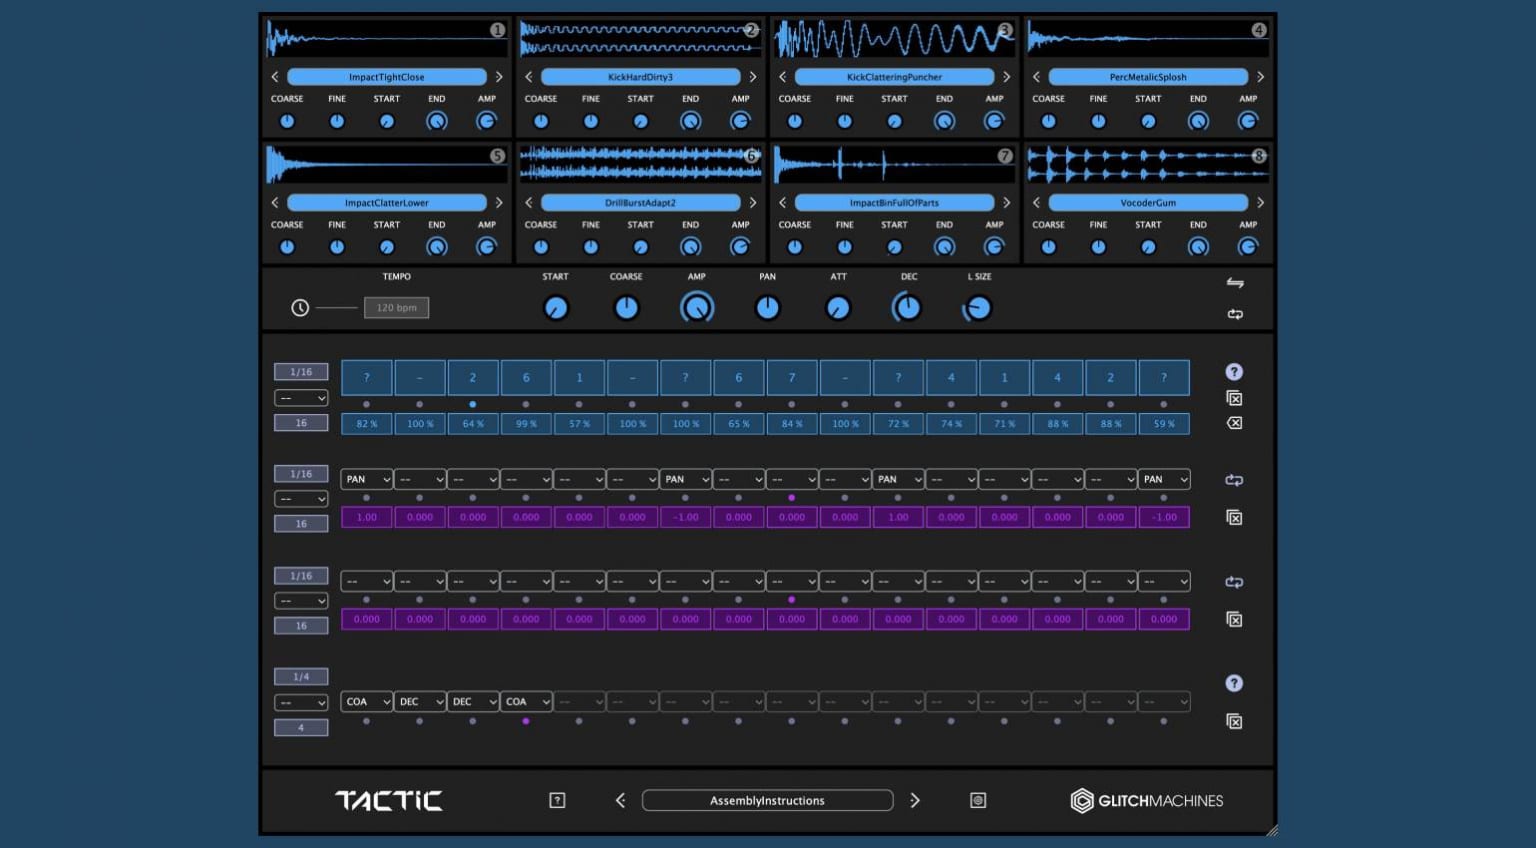The height and width of the screenshot is (848, 1536).
Task: Adjust the global DEC knob
Action: (x=907, y=308)
